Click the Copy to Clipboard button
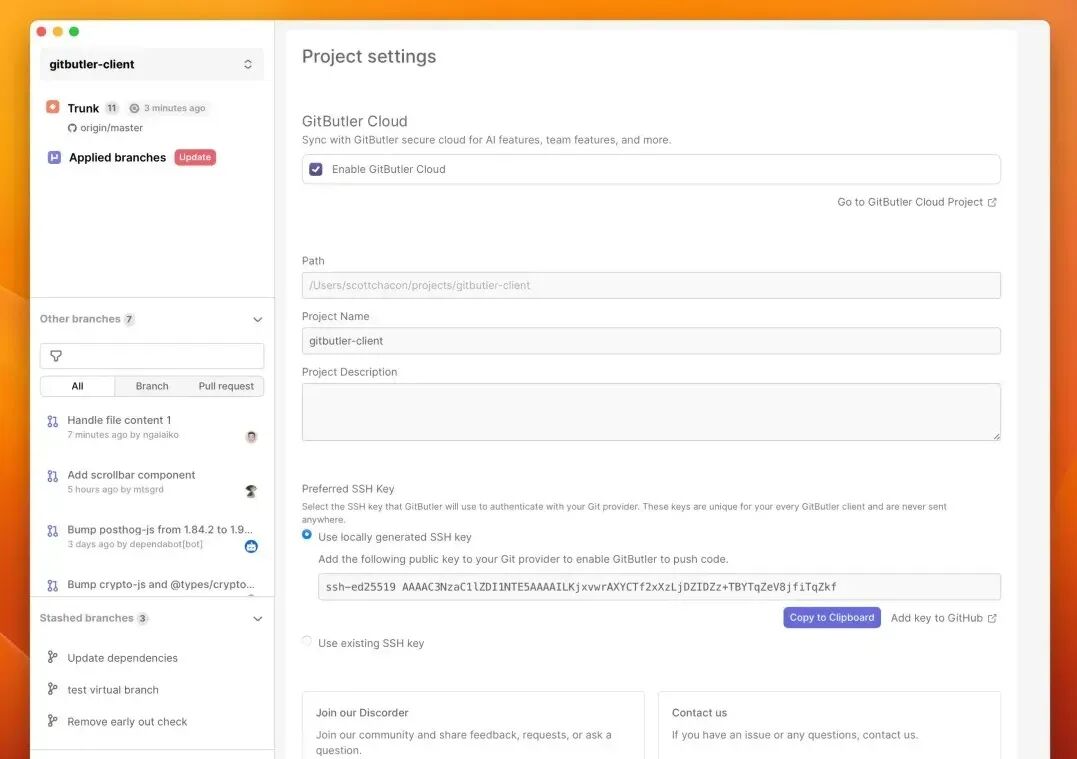The image size is (1077, 759). [x=832, y=618]
